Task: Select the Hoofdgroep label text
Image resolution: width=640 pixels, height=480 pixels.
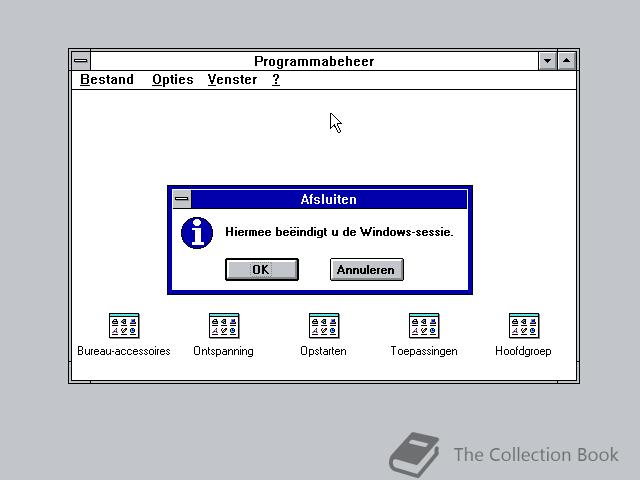Action: (523, 351)
